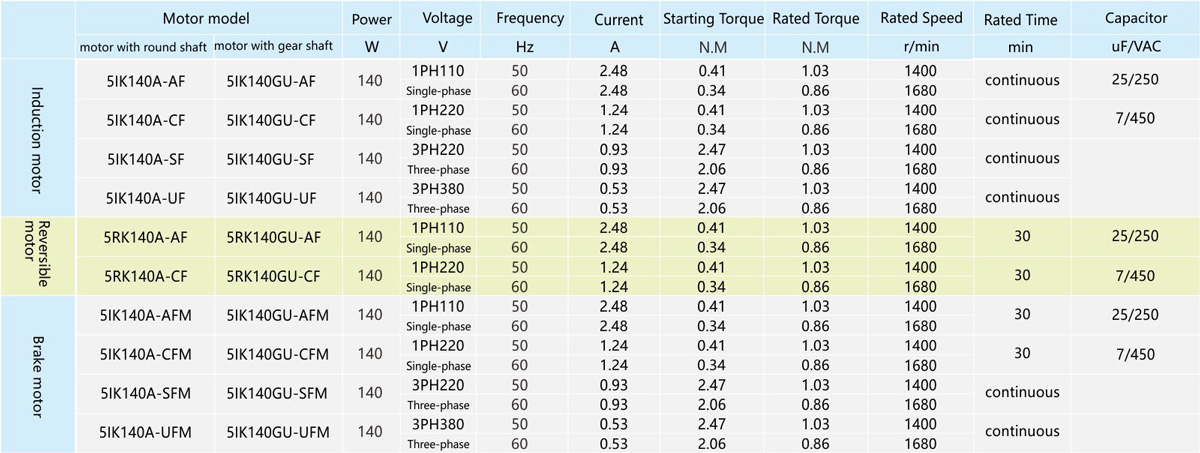Click the 'motor with round shaft' subheader
Viewport: 1200px width, 453px height.
pyautogui.click(x=143, y=47)
